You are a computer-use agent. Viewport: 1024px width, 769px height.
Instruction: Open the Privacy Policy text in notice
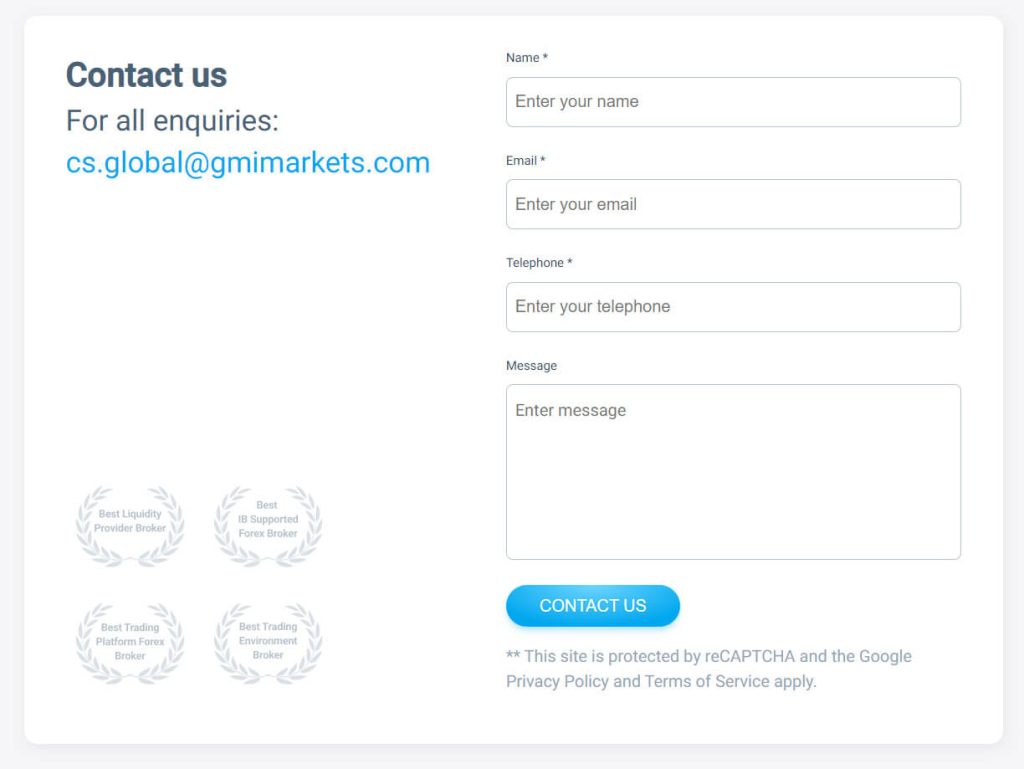click(x=557, y=682)
